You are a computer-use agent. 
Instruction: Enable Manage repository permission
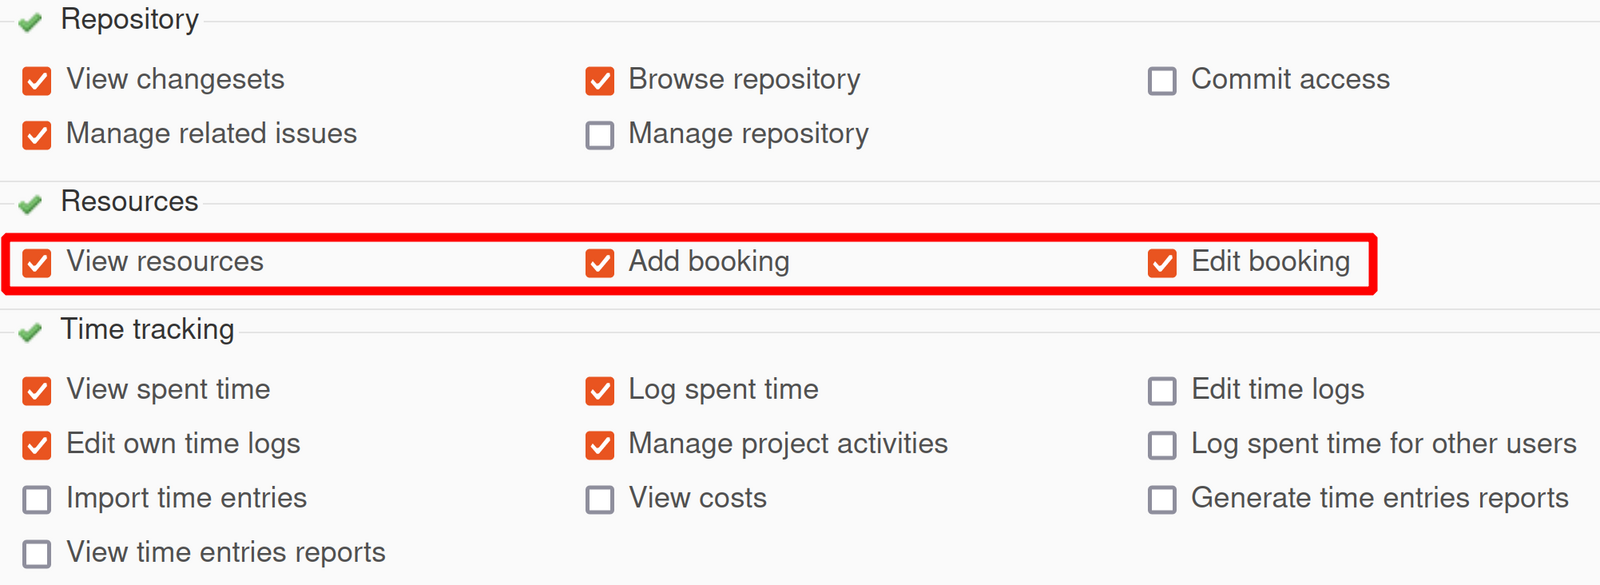tap(599, 135)
